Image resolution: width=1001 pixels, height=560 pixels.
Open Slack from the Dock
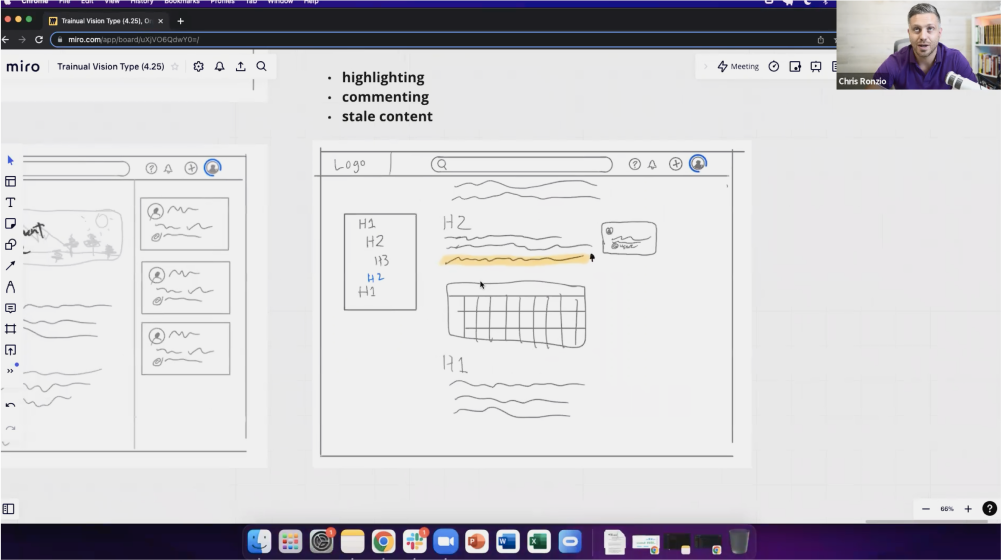[x=414, y=542]
